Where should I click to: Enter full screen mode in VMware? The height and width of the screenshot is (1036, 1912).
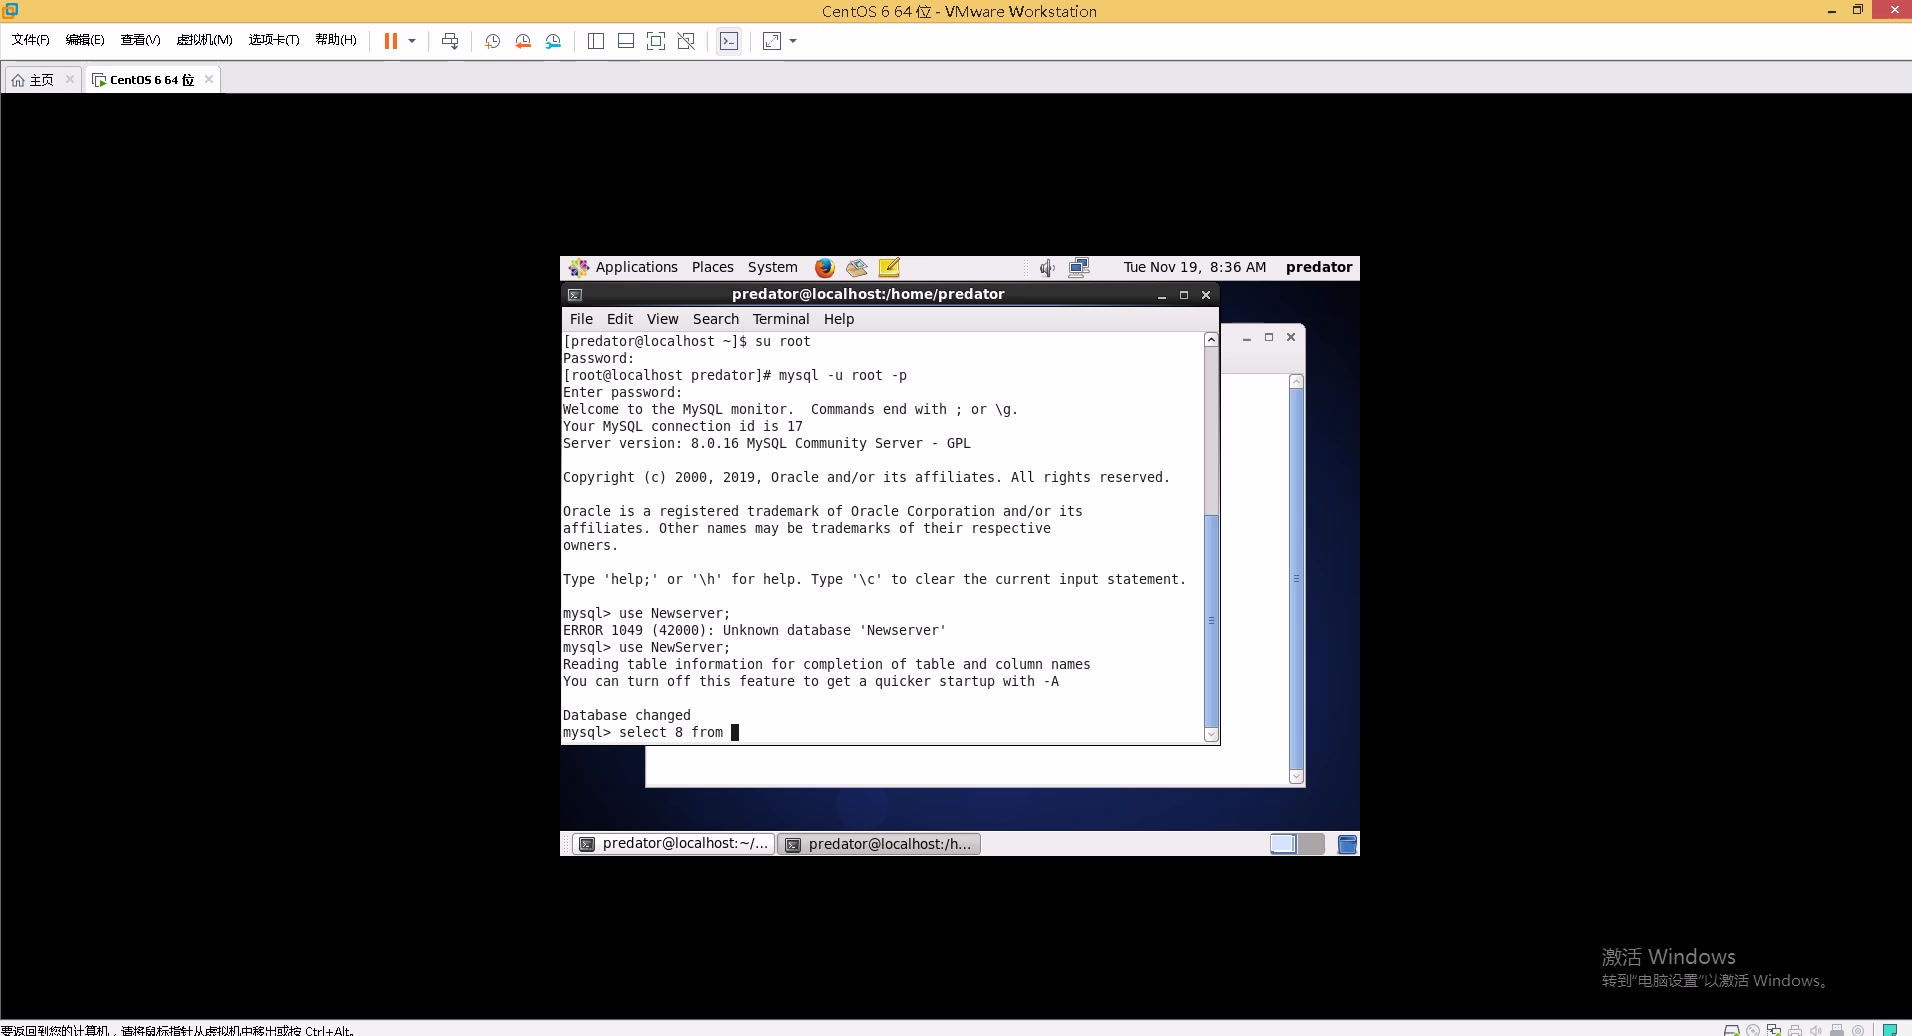[x=656, y=41]
